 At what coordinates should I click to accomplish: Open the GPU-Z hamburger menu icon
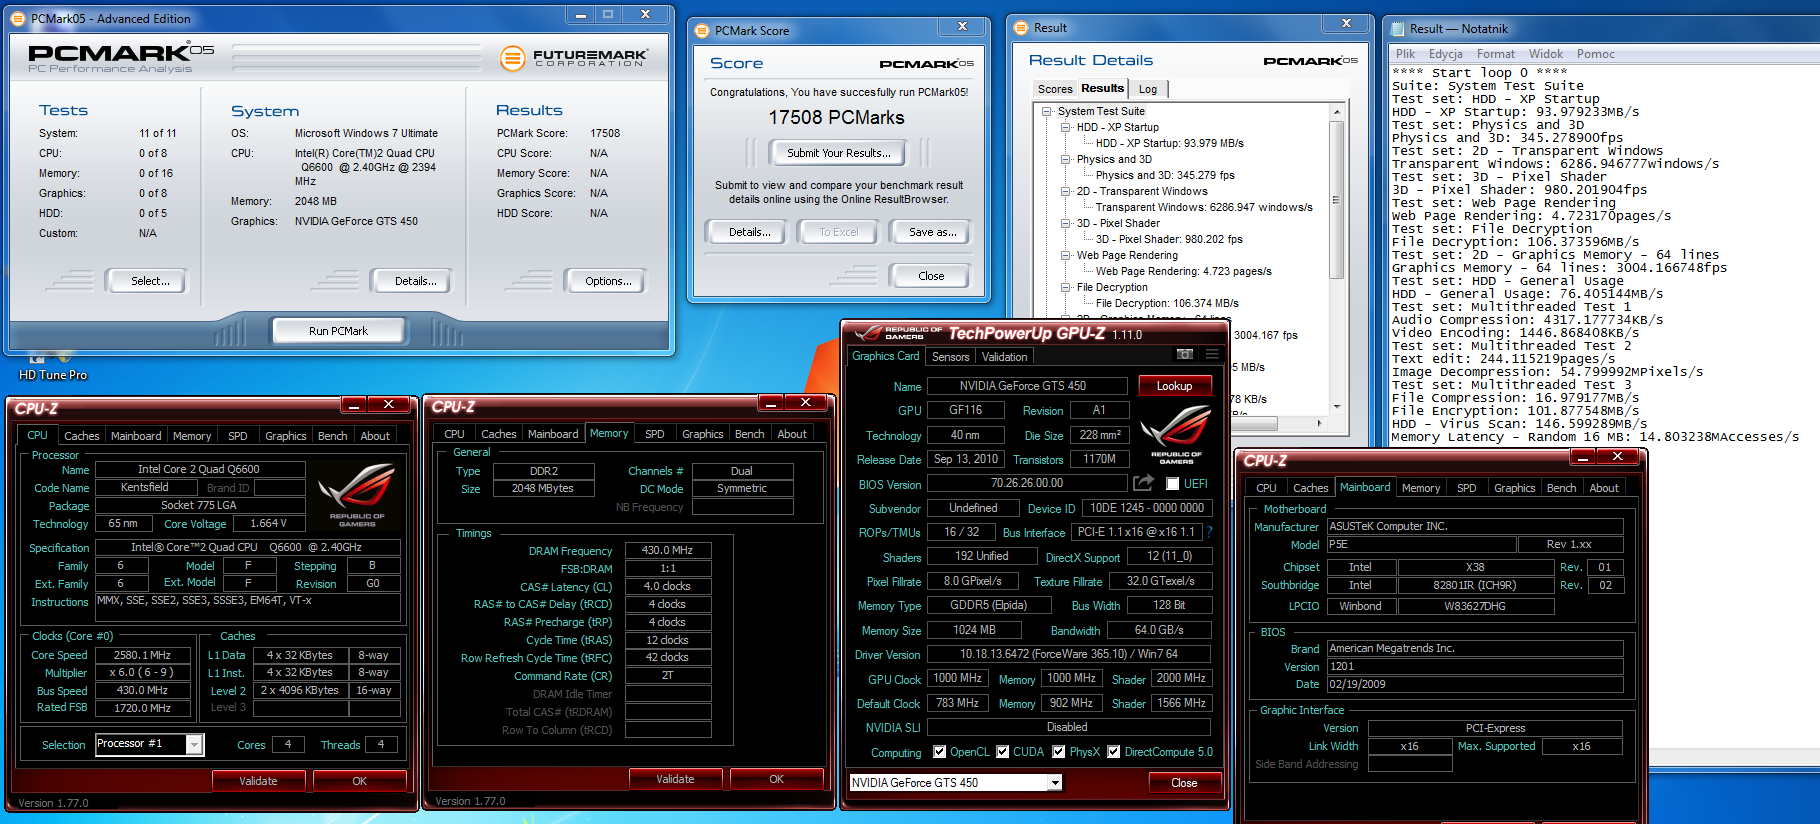coord(1212,354)
